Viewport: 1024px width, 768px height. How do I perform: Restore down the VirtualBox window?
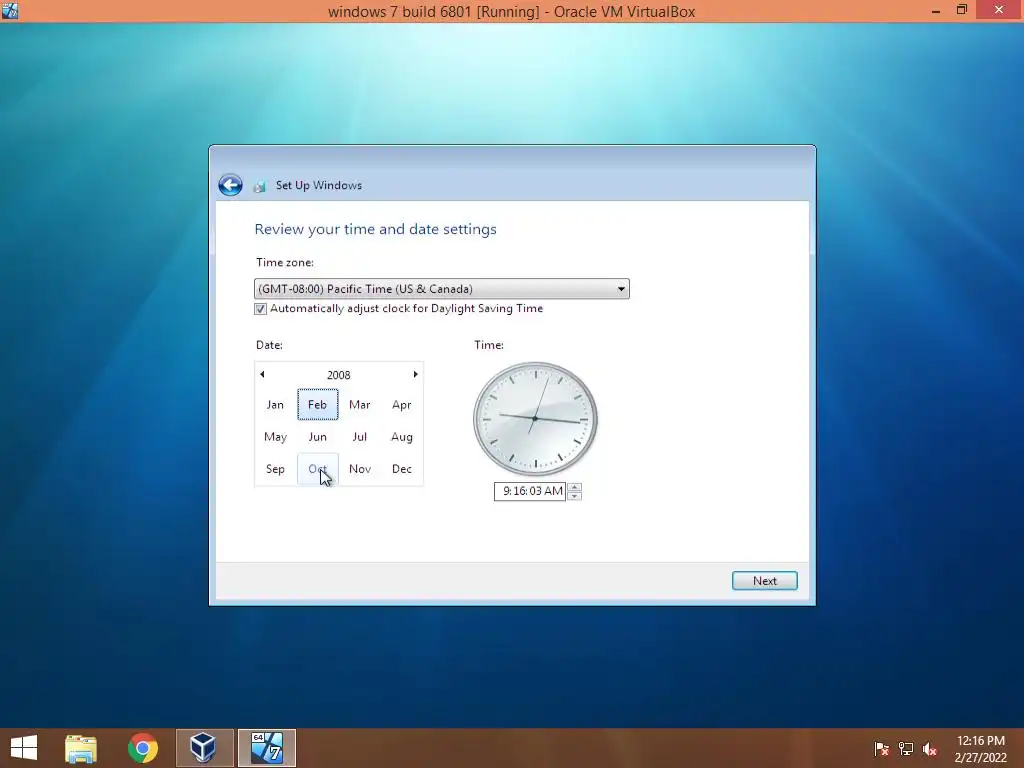[962, 10]
